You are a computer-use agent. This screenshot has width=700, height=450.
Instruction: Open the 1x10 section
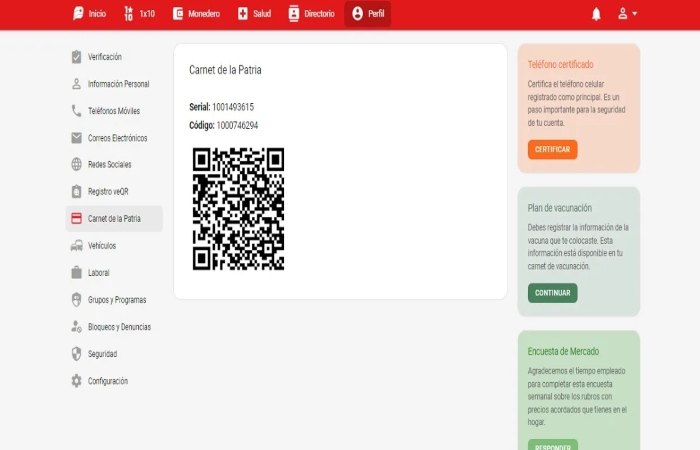tap(139, 14)
